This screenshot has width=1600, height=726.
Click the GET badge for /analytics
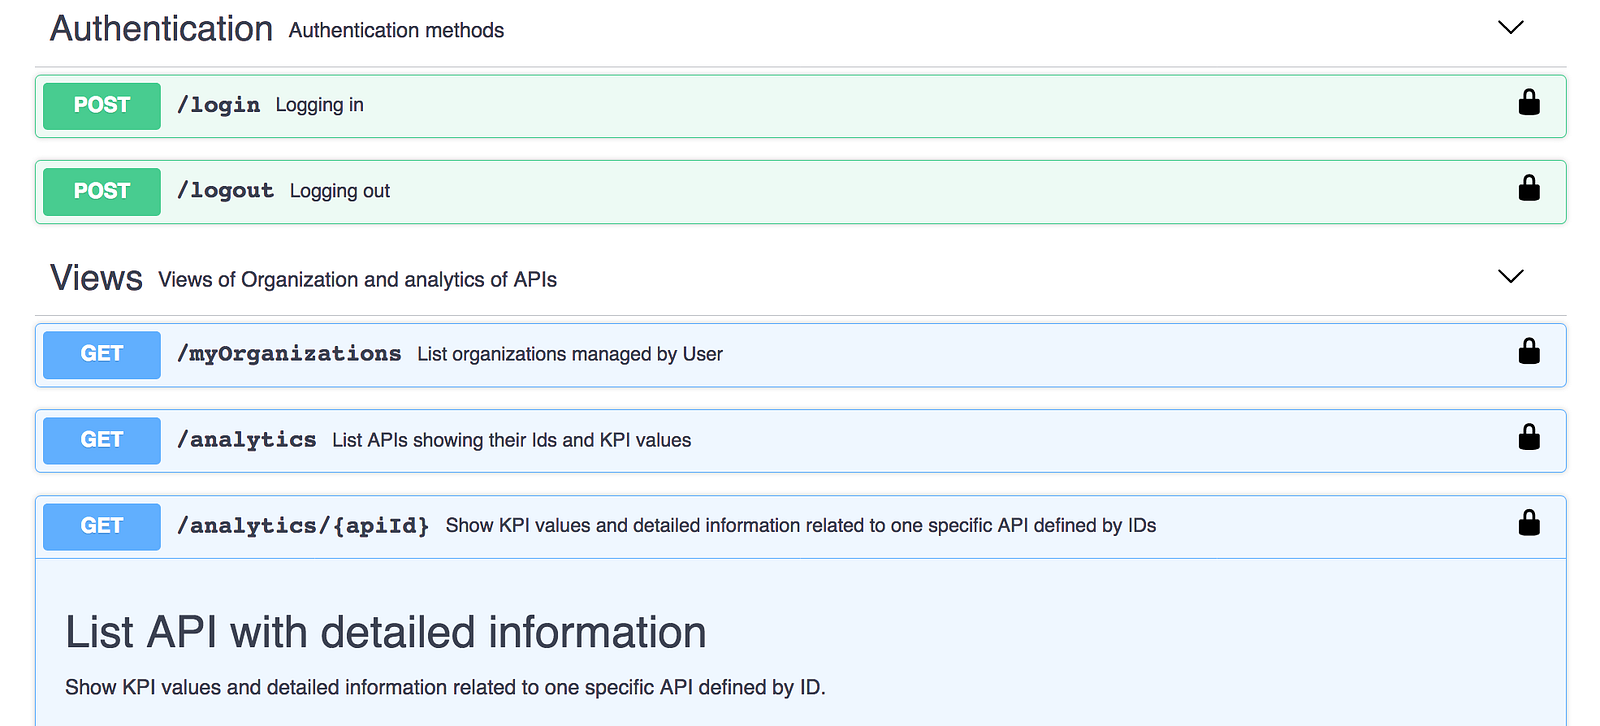click(x=102, y=441)
